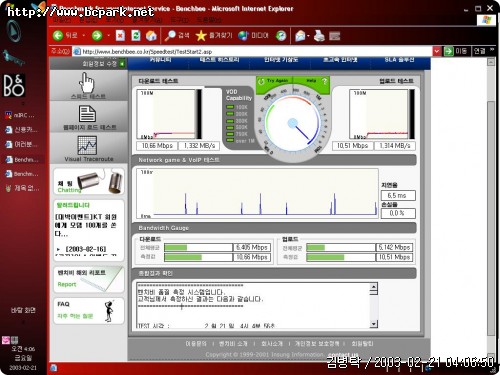Click the browser page vertical scrollbar thumb
The height and width of the screenshot is (375, 500).
[491, 218]
